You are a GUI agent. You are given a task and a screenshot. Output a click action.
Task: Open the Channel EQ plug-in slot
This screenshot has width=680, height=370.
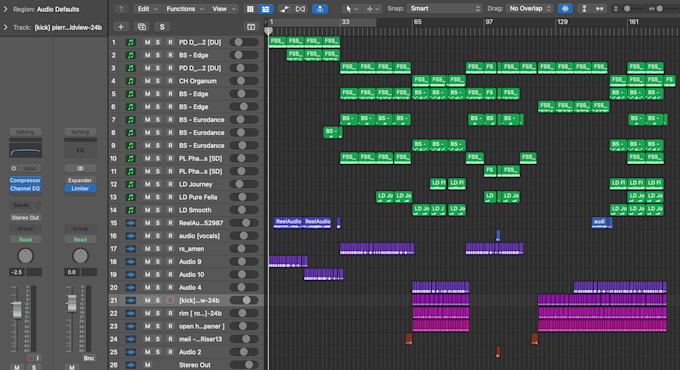pos(25,189)
